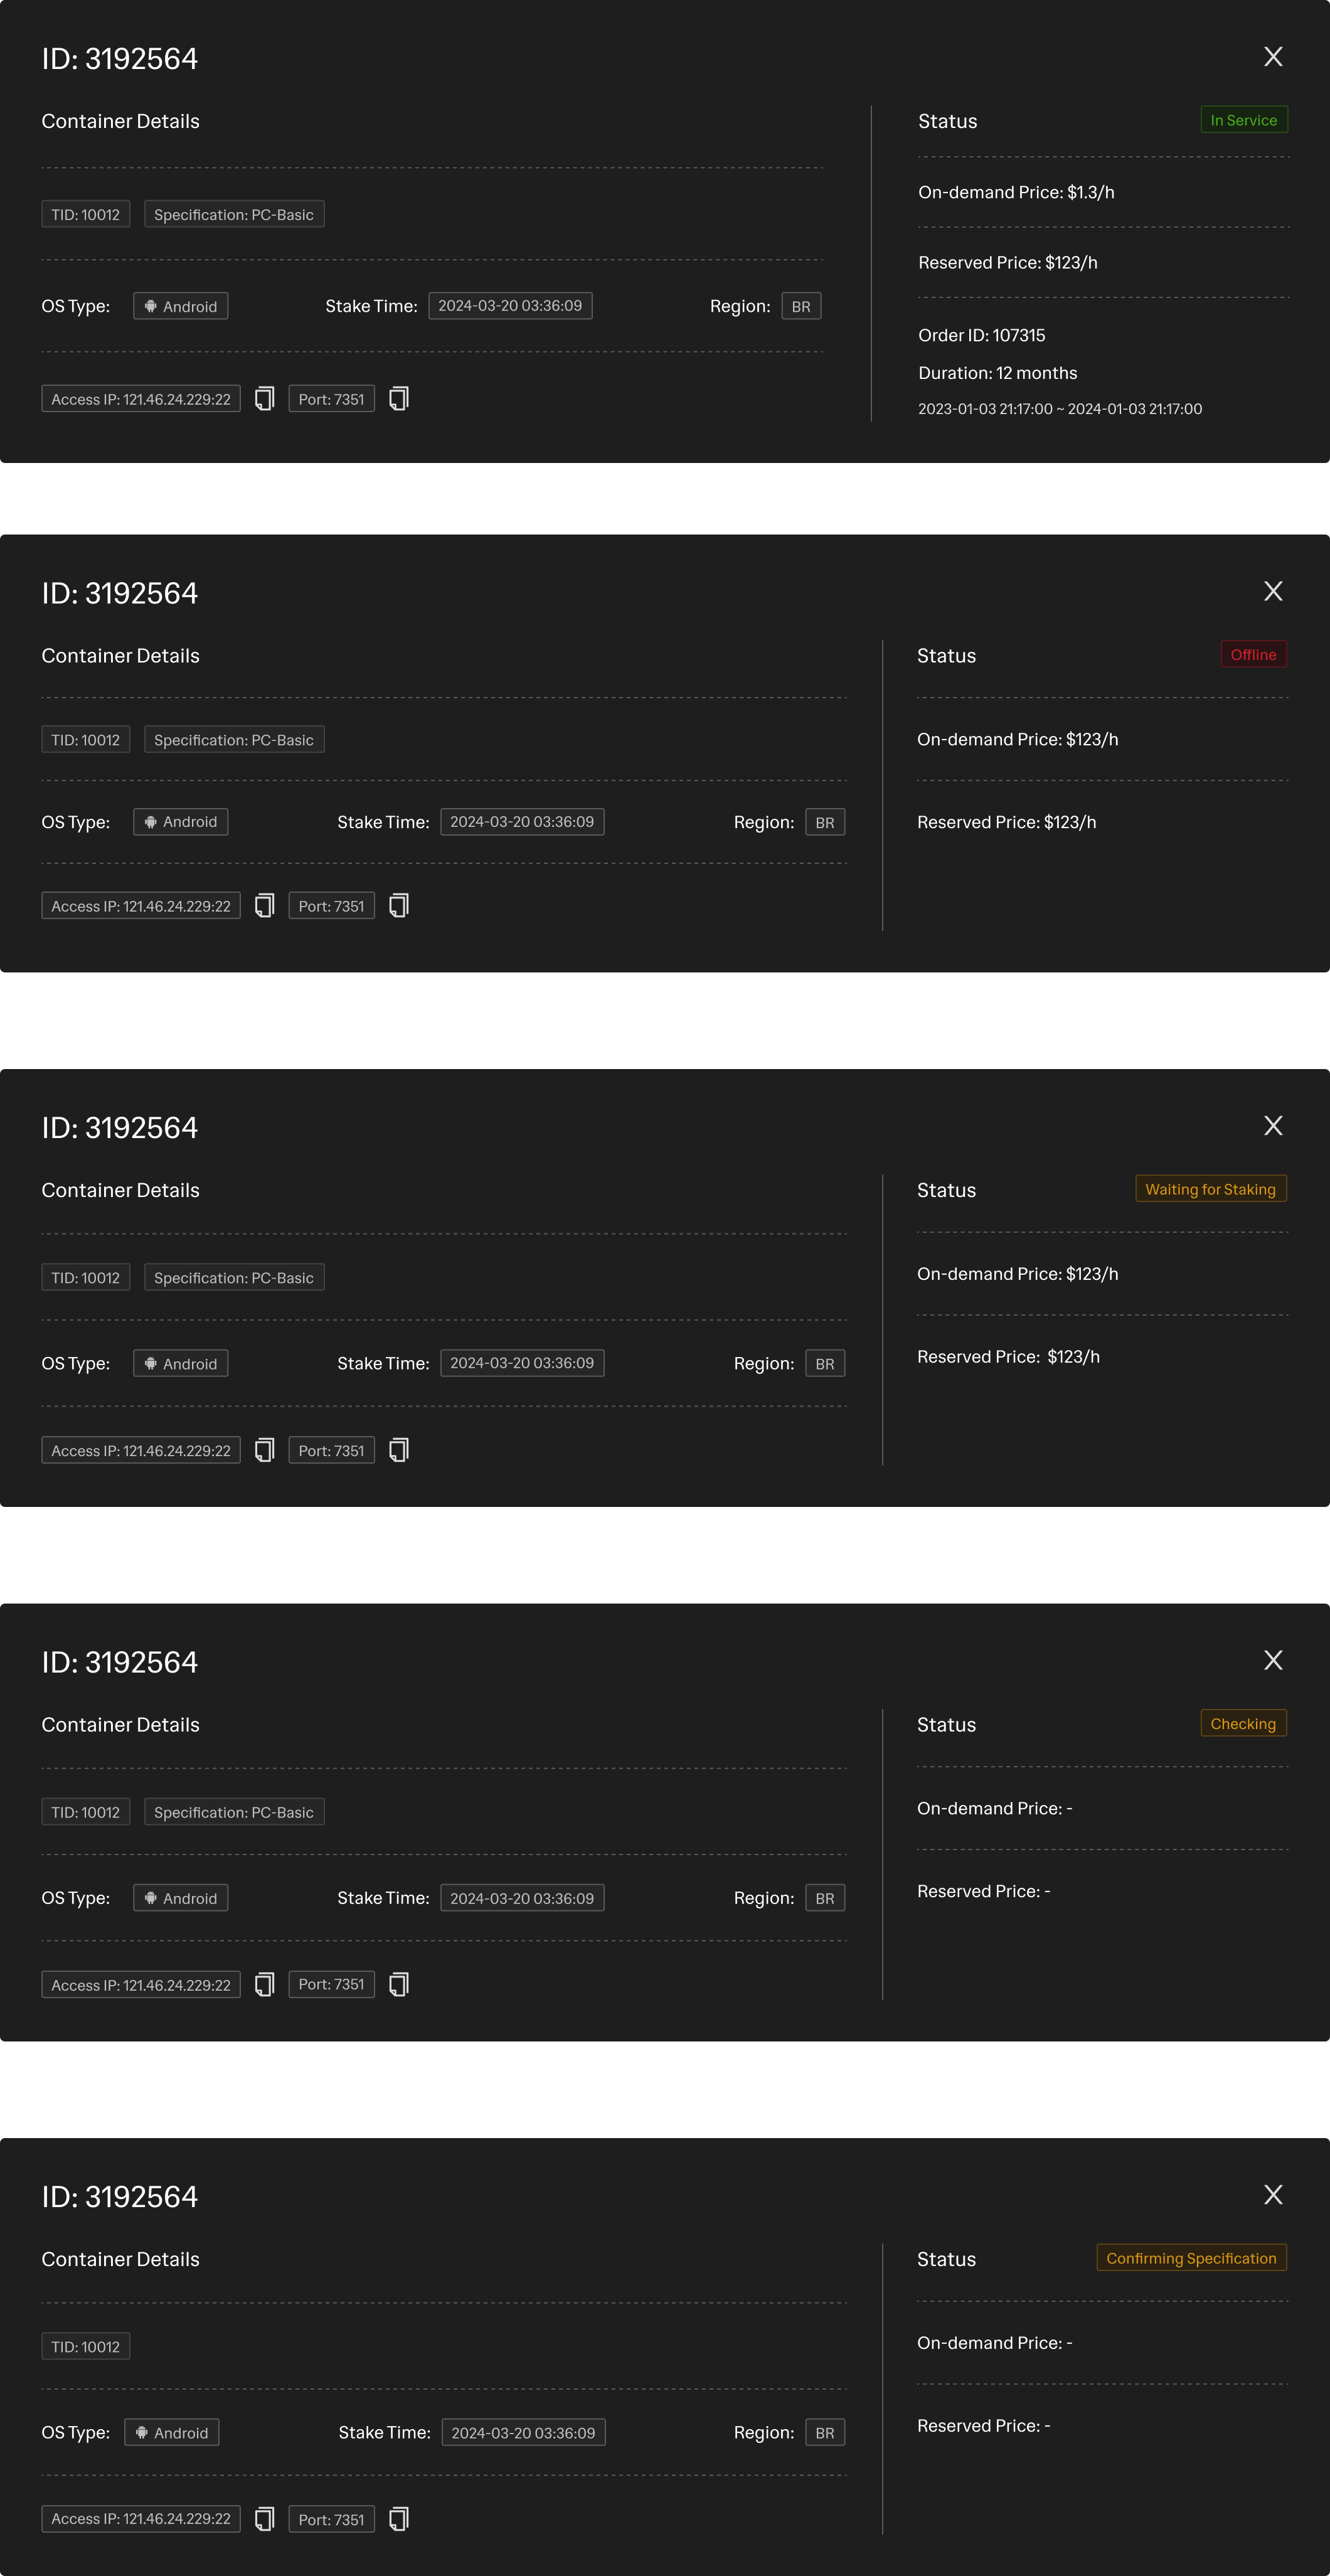Copy the Access IP in the In Service panel
This screenshot has width=1330, height=2576.
point(264,399)
